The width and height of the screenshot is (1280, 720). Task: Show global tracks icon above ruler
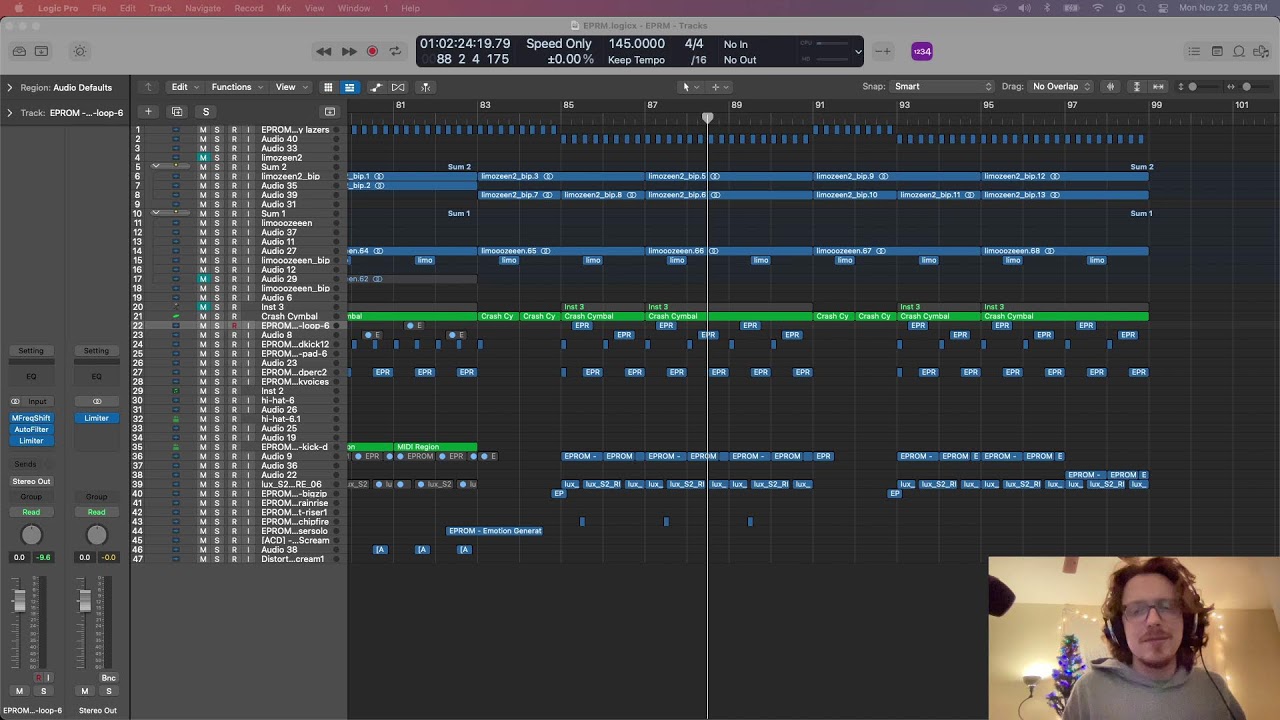click(330, 111)
